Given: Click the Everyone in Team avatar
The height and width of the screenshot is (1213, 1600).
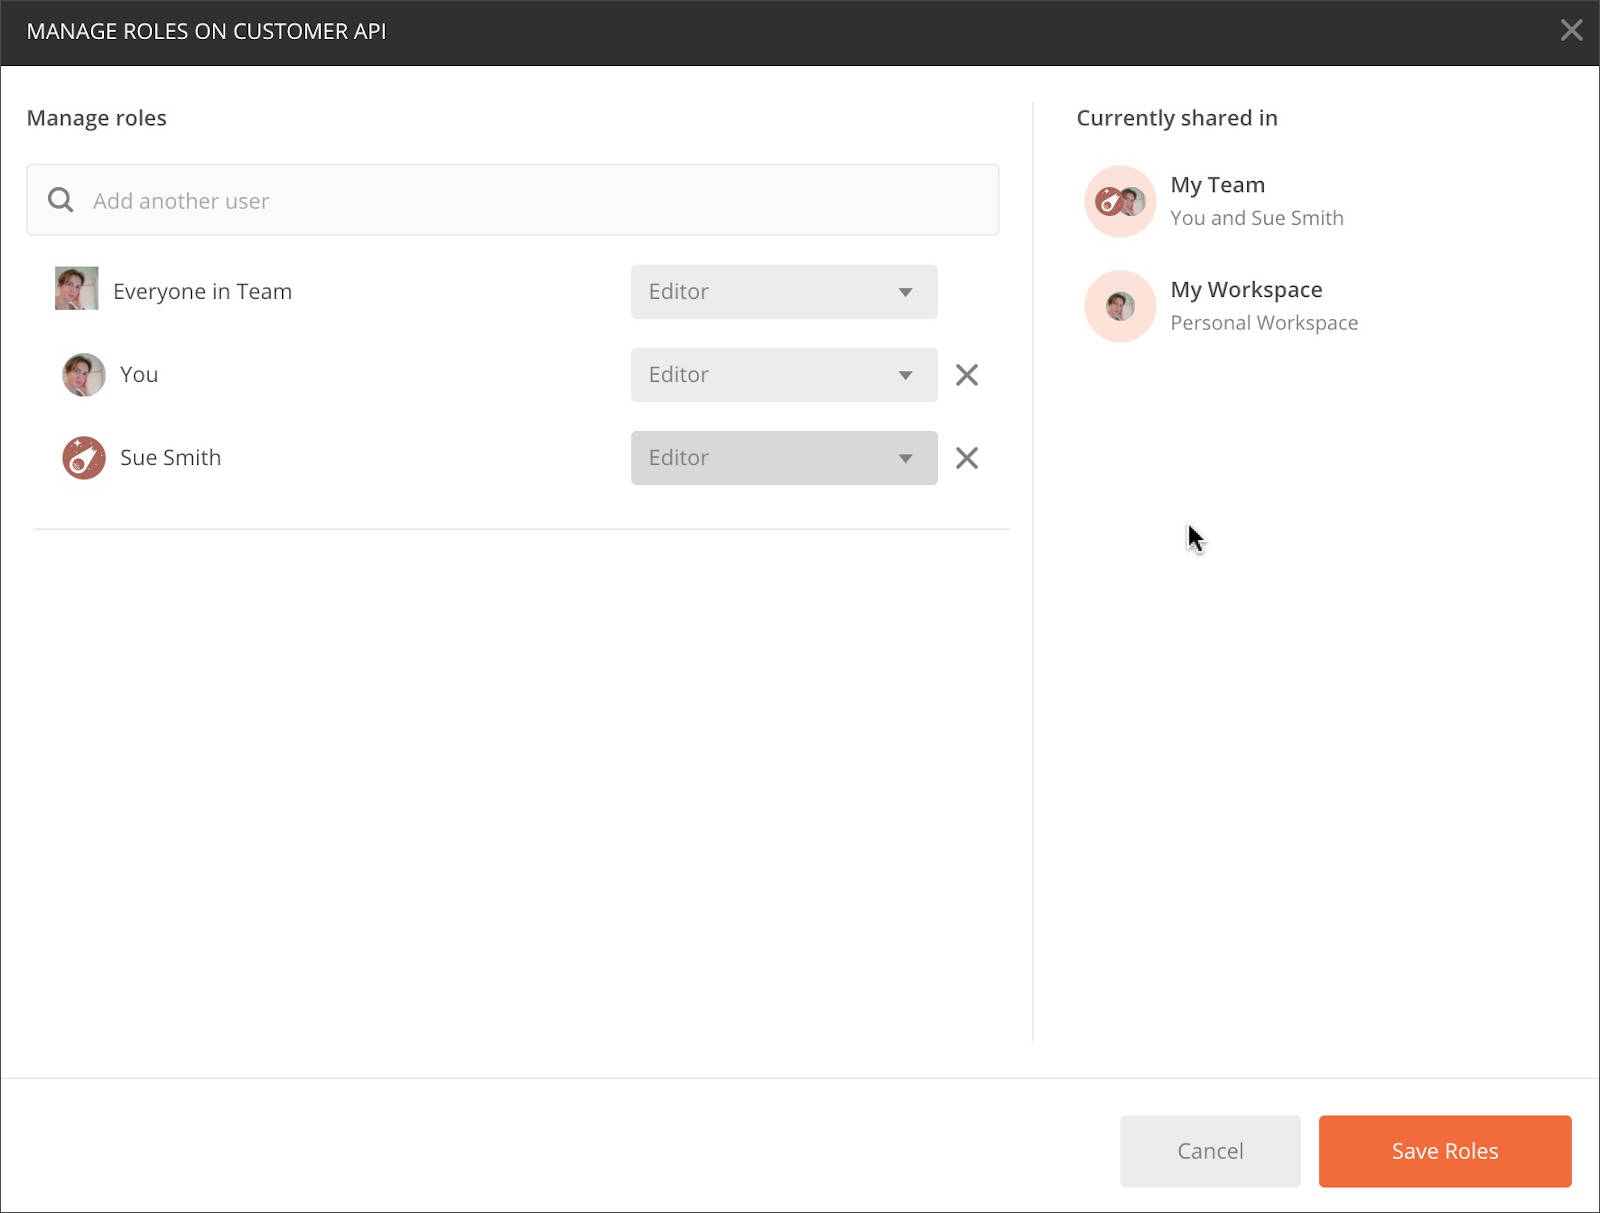Looking at the screenshot, I should coord(76,288).
